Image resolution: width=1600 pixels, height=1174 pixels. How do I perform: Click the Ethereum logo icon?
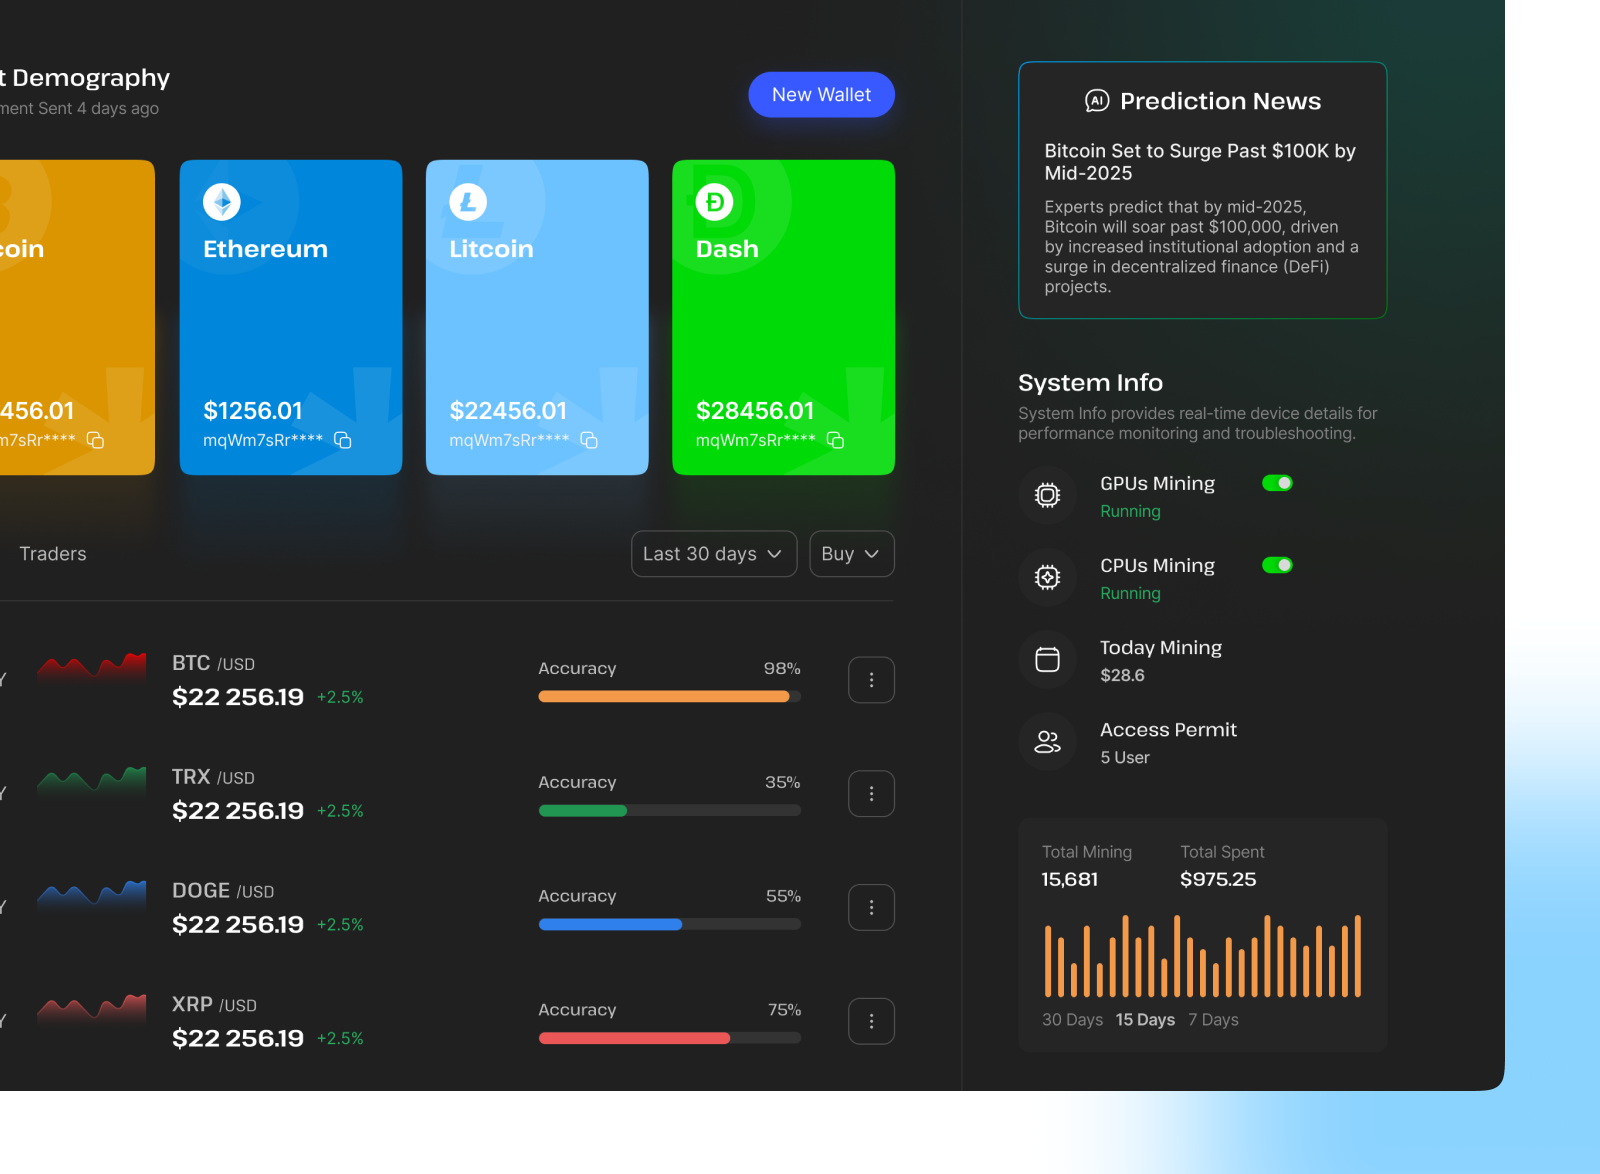point(221,201)
